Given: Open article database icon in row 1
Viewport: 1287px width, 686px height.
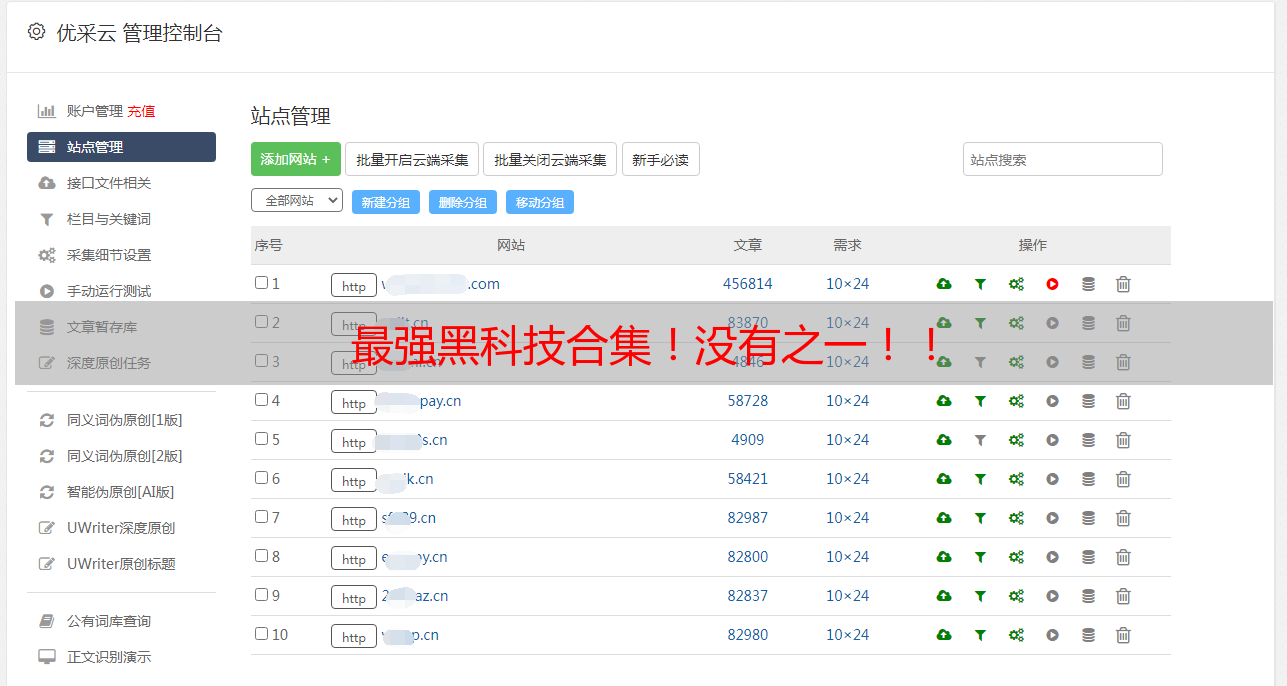Looking at the screenshot, I should click(x=1088, y=284).
